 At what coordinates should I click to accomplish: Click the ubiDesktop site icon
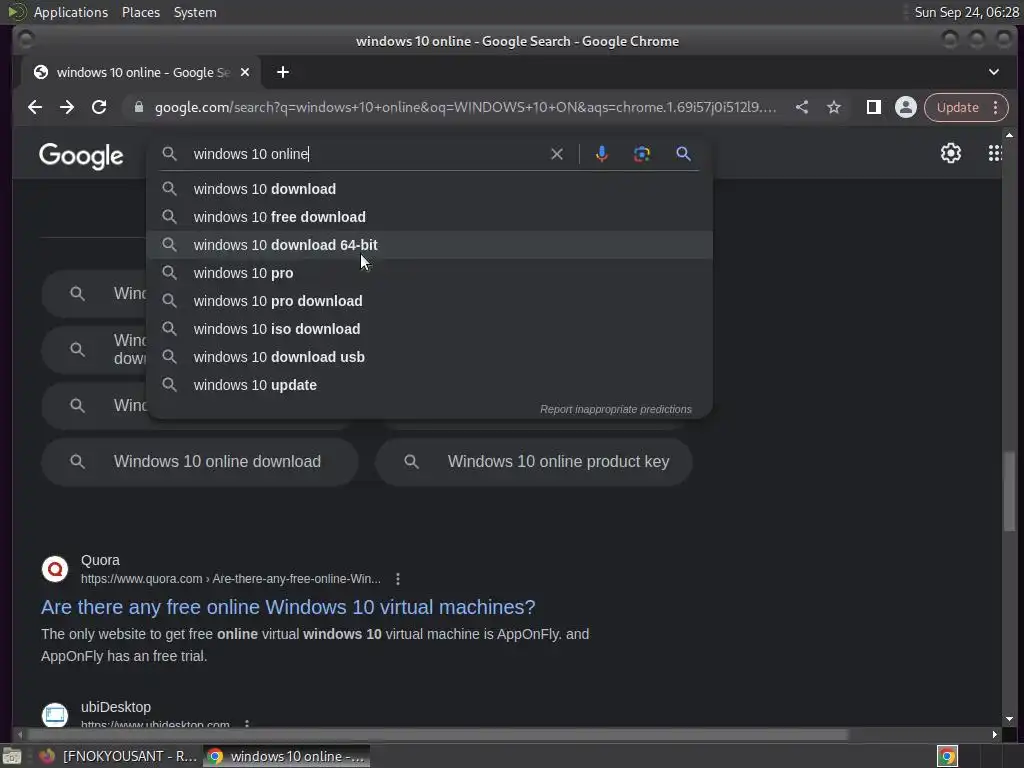click(x=55, y=715)
